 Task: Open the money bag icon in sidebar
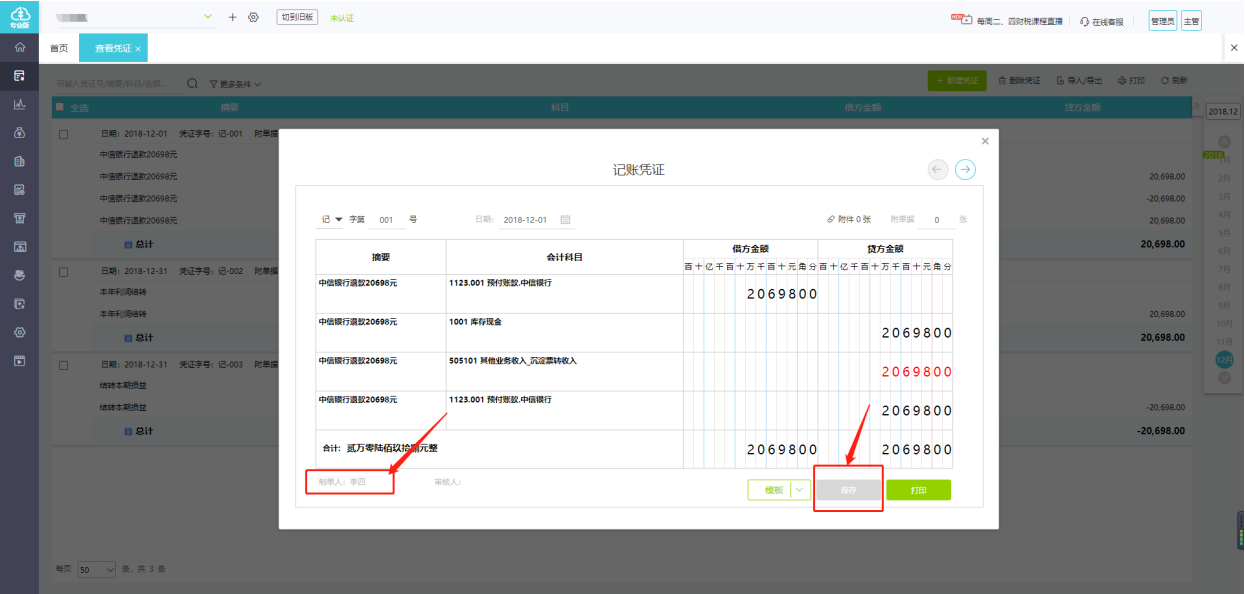(19, 132)
